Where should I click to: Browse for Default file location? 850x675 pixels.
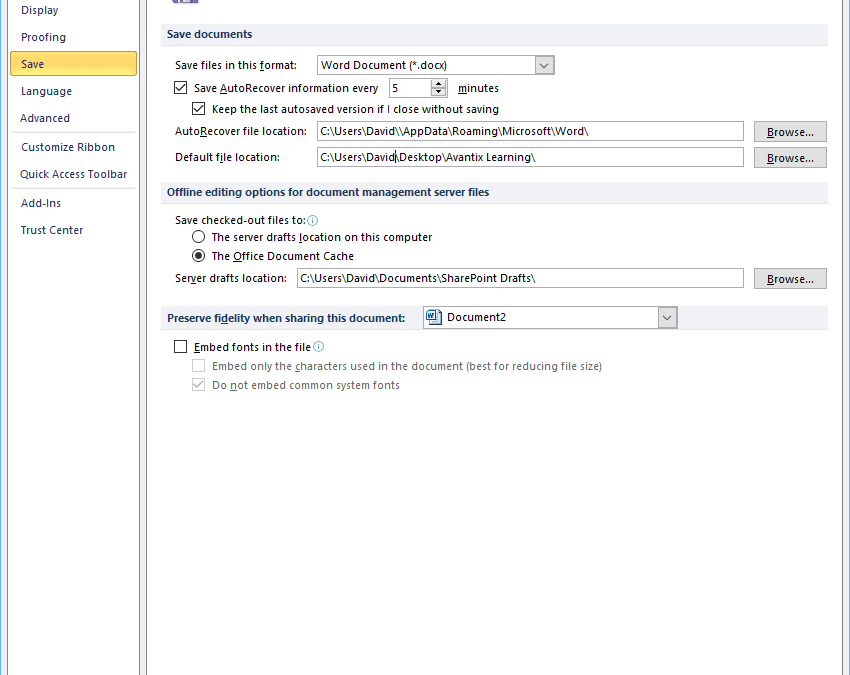tap(790, 158)
